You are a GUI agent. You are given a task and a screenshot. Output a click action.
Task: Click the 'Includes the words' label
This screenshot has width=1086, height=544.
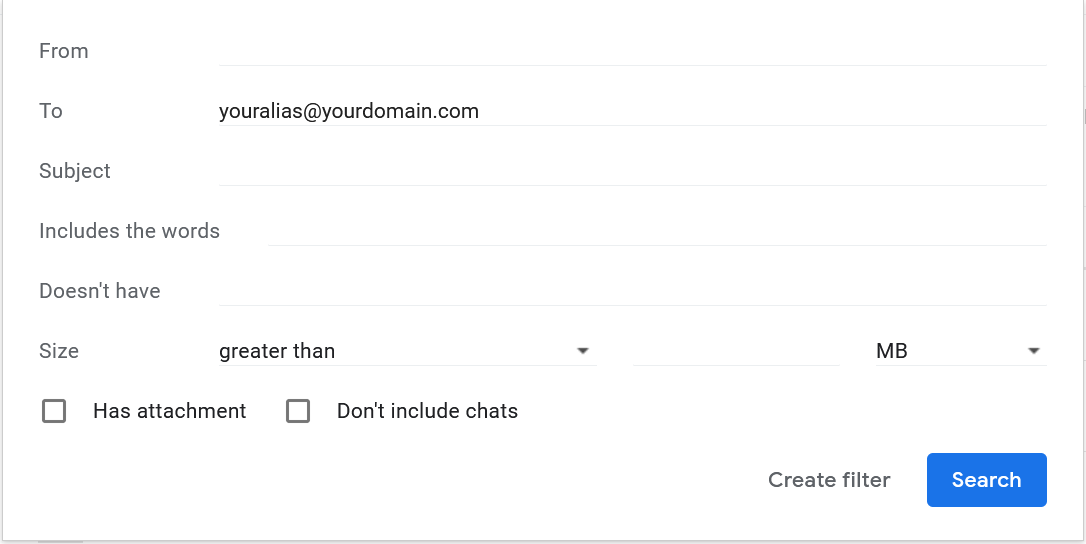point(129,231)
